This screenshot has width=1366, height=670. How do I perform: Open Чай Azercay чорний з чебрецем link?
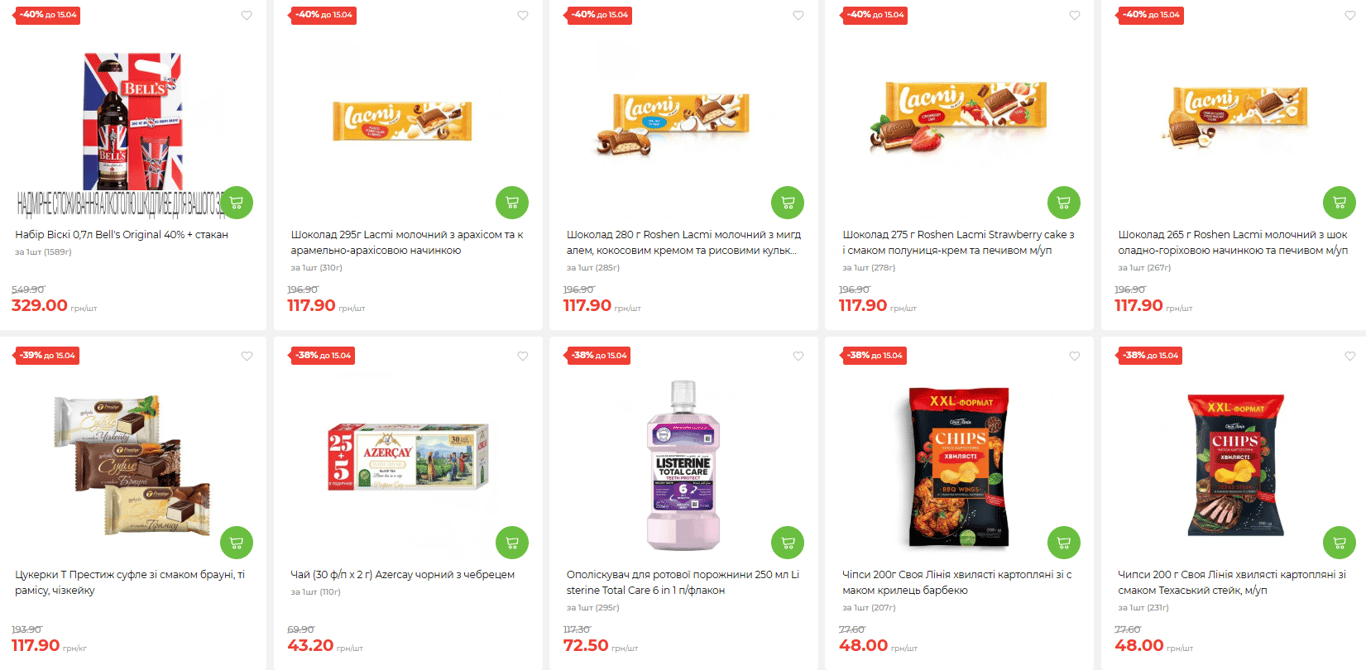coord(403,575)
